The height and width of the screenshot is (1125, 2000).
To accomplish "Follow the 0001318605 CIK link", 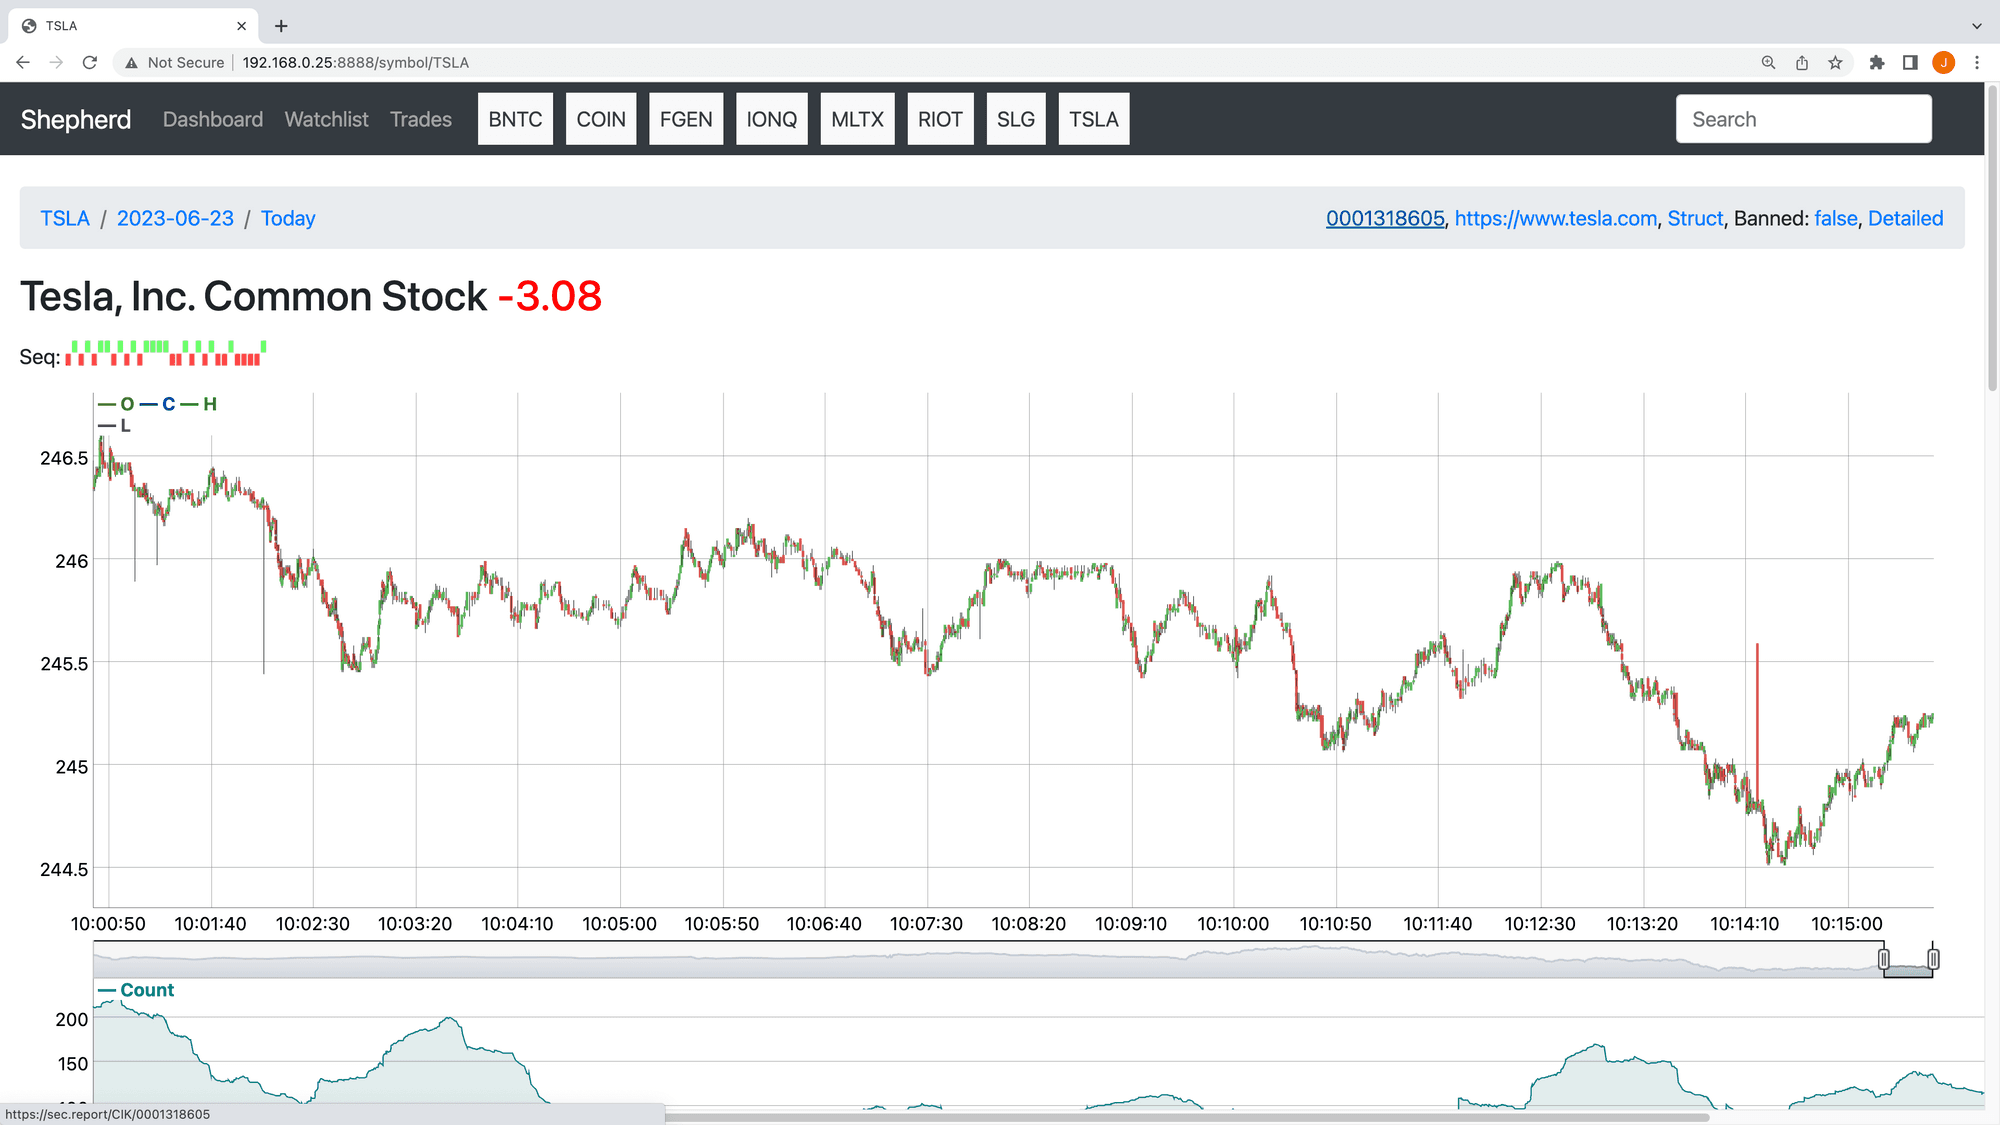I will click(1384, 218).
